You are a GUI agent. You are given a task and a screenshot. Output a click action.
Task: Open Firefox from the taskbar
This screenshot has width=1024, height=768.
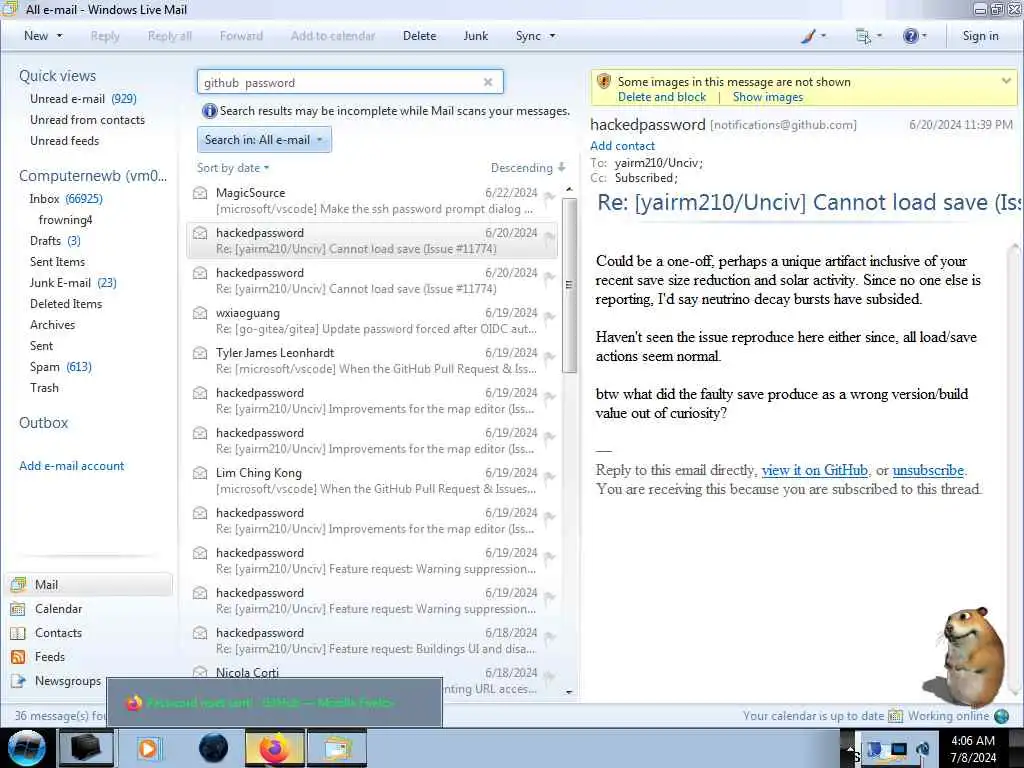(275, 748)
